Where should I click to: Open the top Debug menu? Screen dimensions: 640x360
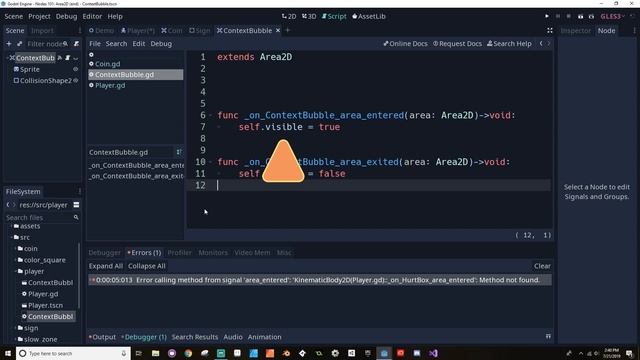click(x=66, y=16)
